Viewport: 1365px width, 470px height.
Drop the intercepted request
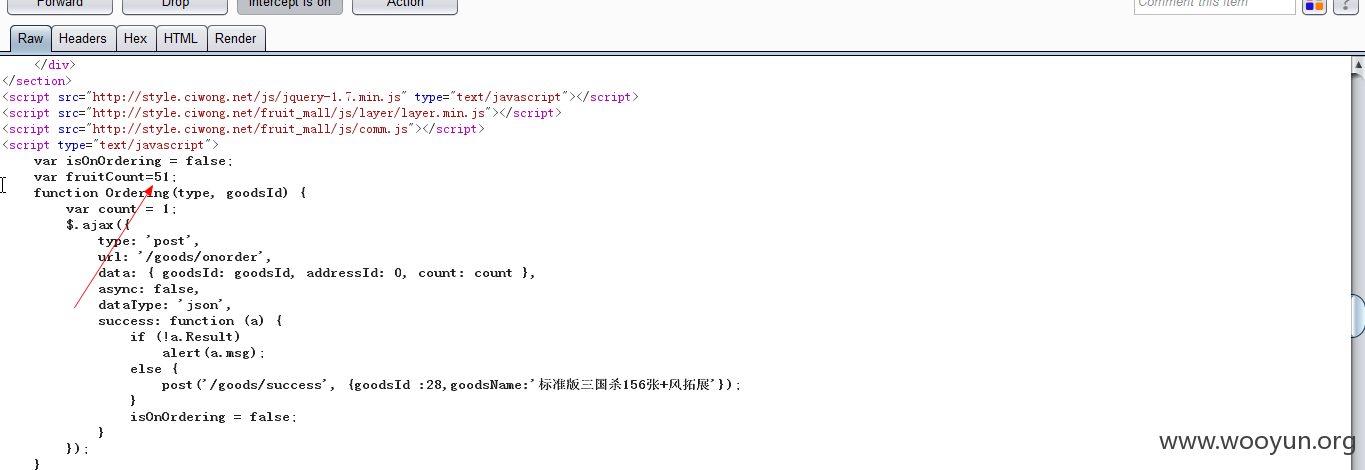tap(175, 5)
